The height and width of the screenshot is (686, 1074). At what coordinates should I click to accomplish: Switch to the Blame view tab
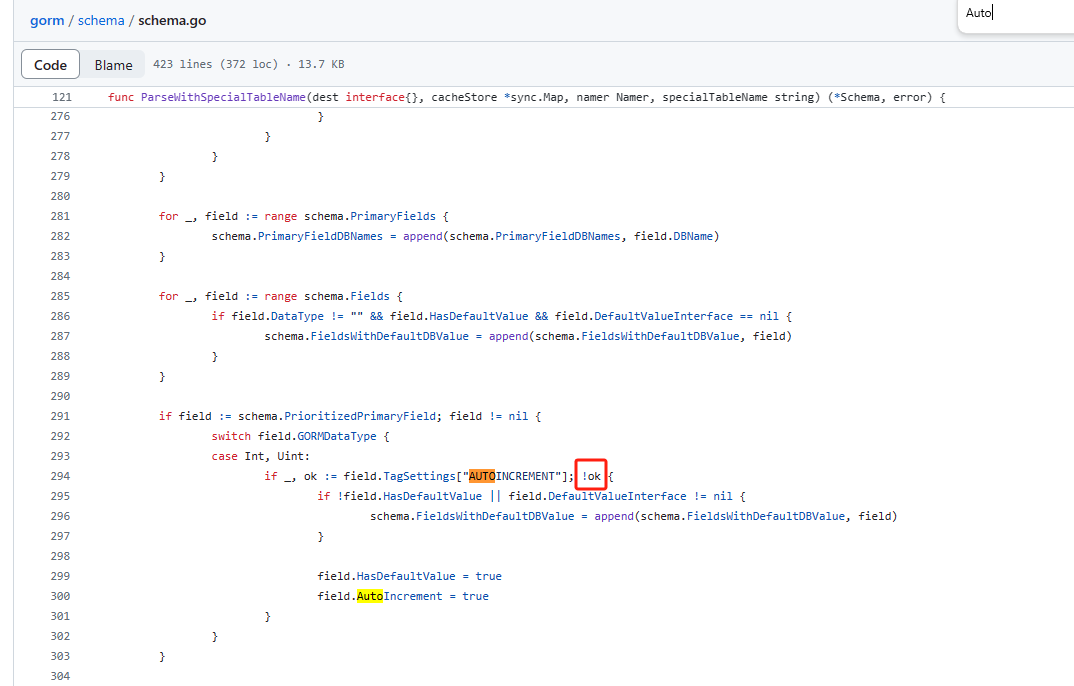pos(113,65)
